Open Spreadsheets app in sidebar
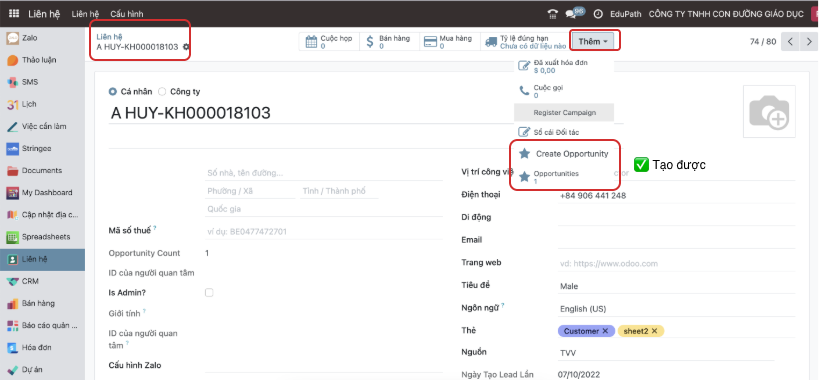 [x=42, y=237]
